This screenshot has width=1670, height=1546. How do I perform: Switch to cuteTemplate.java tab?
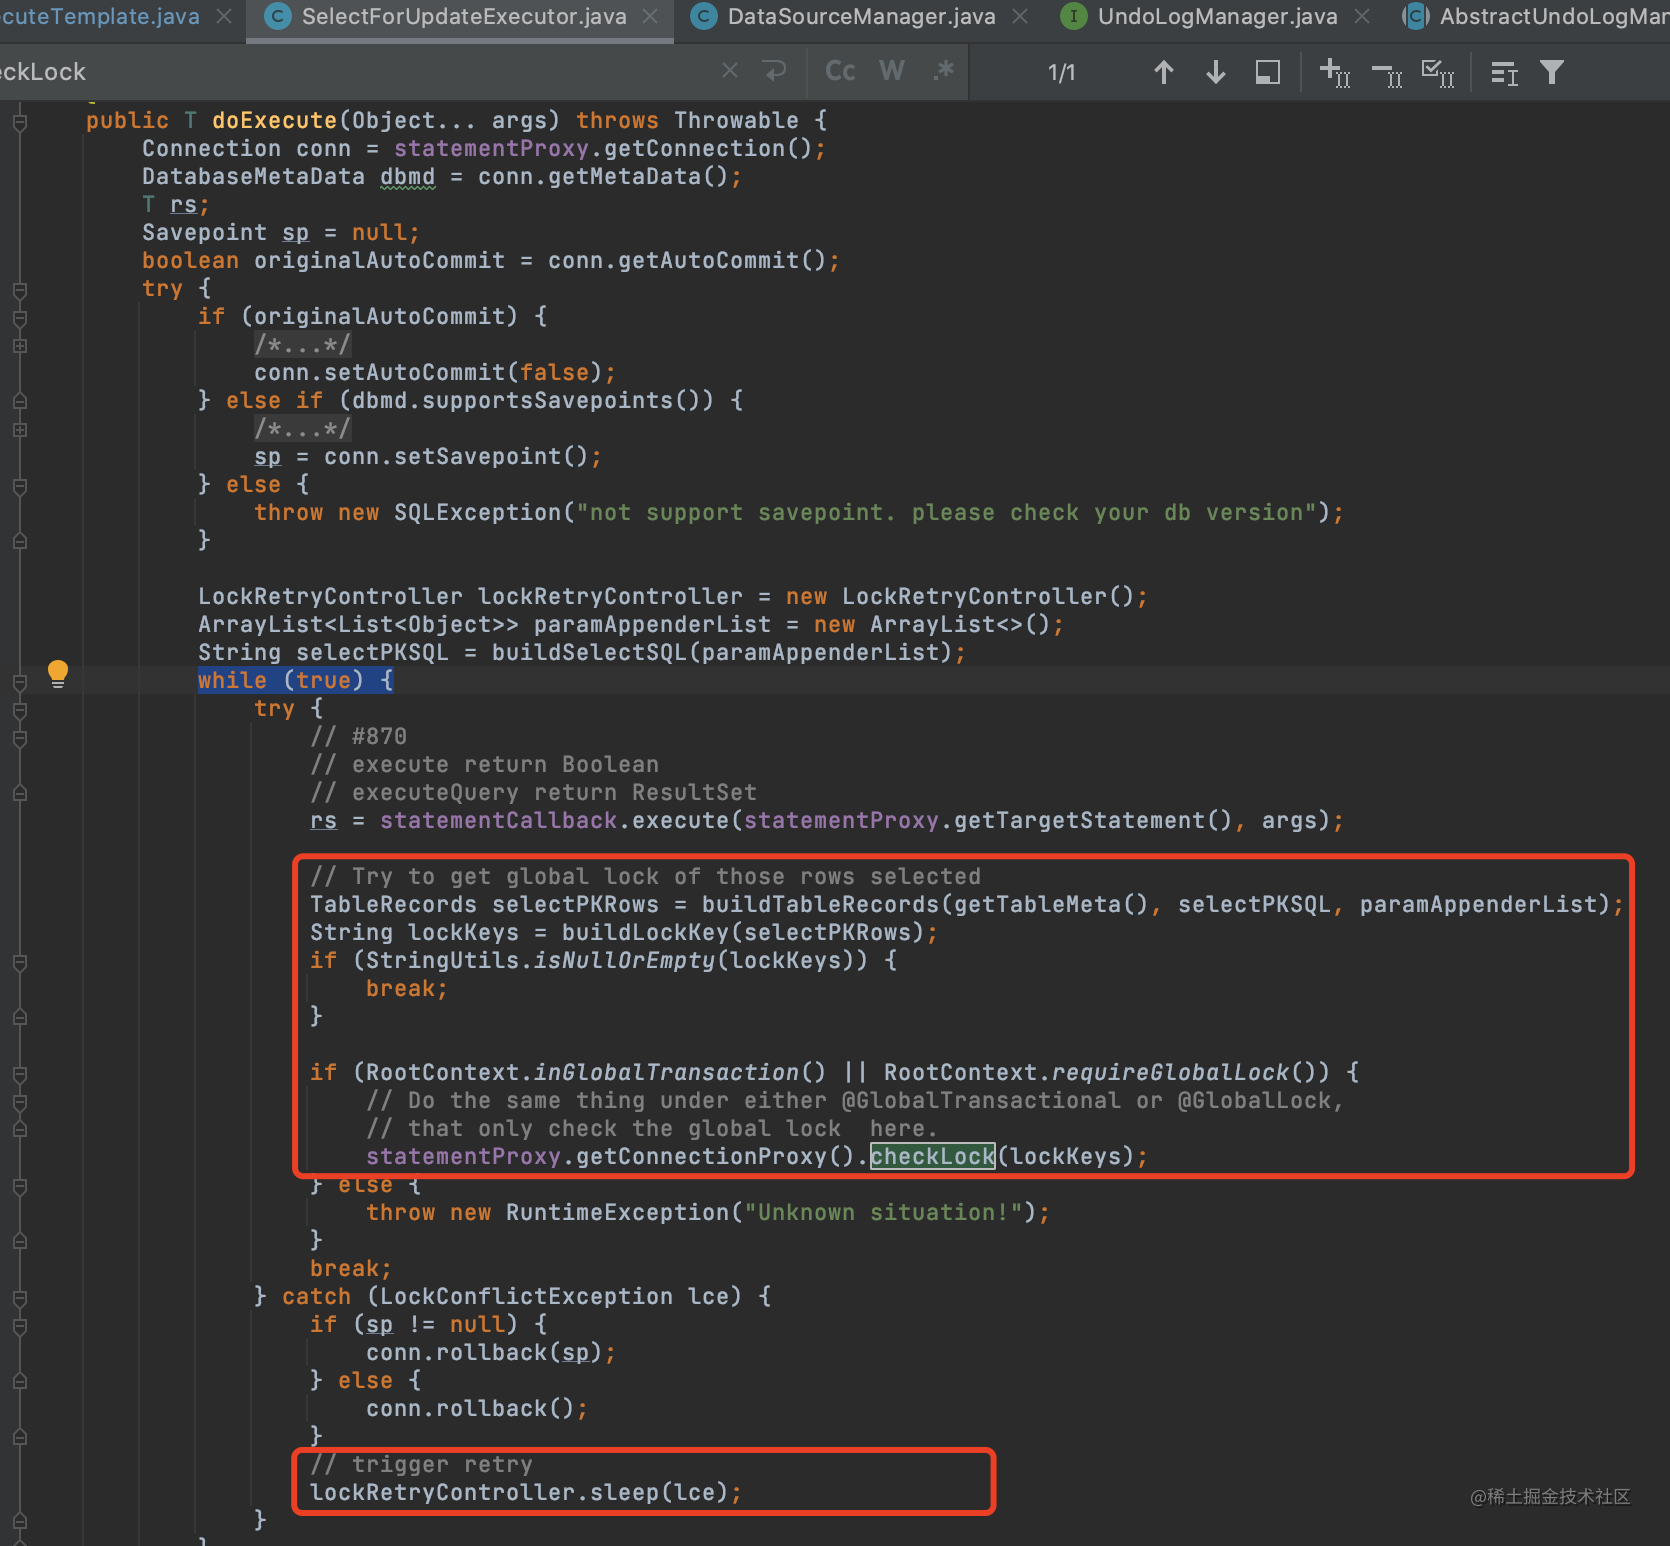(100, 16)
